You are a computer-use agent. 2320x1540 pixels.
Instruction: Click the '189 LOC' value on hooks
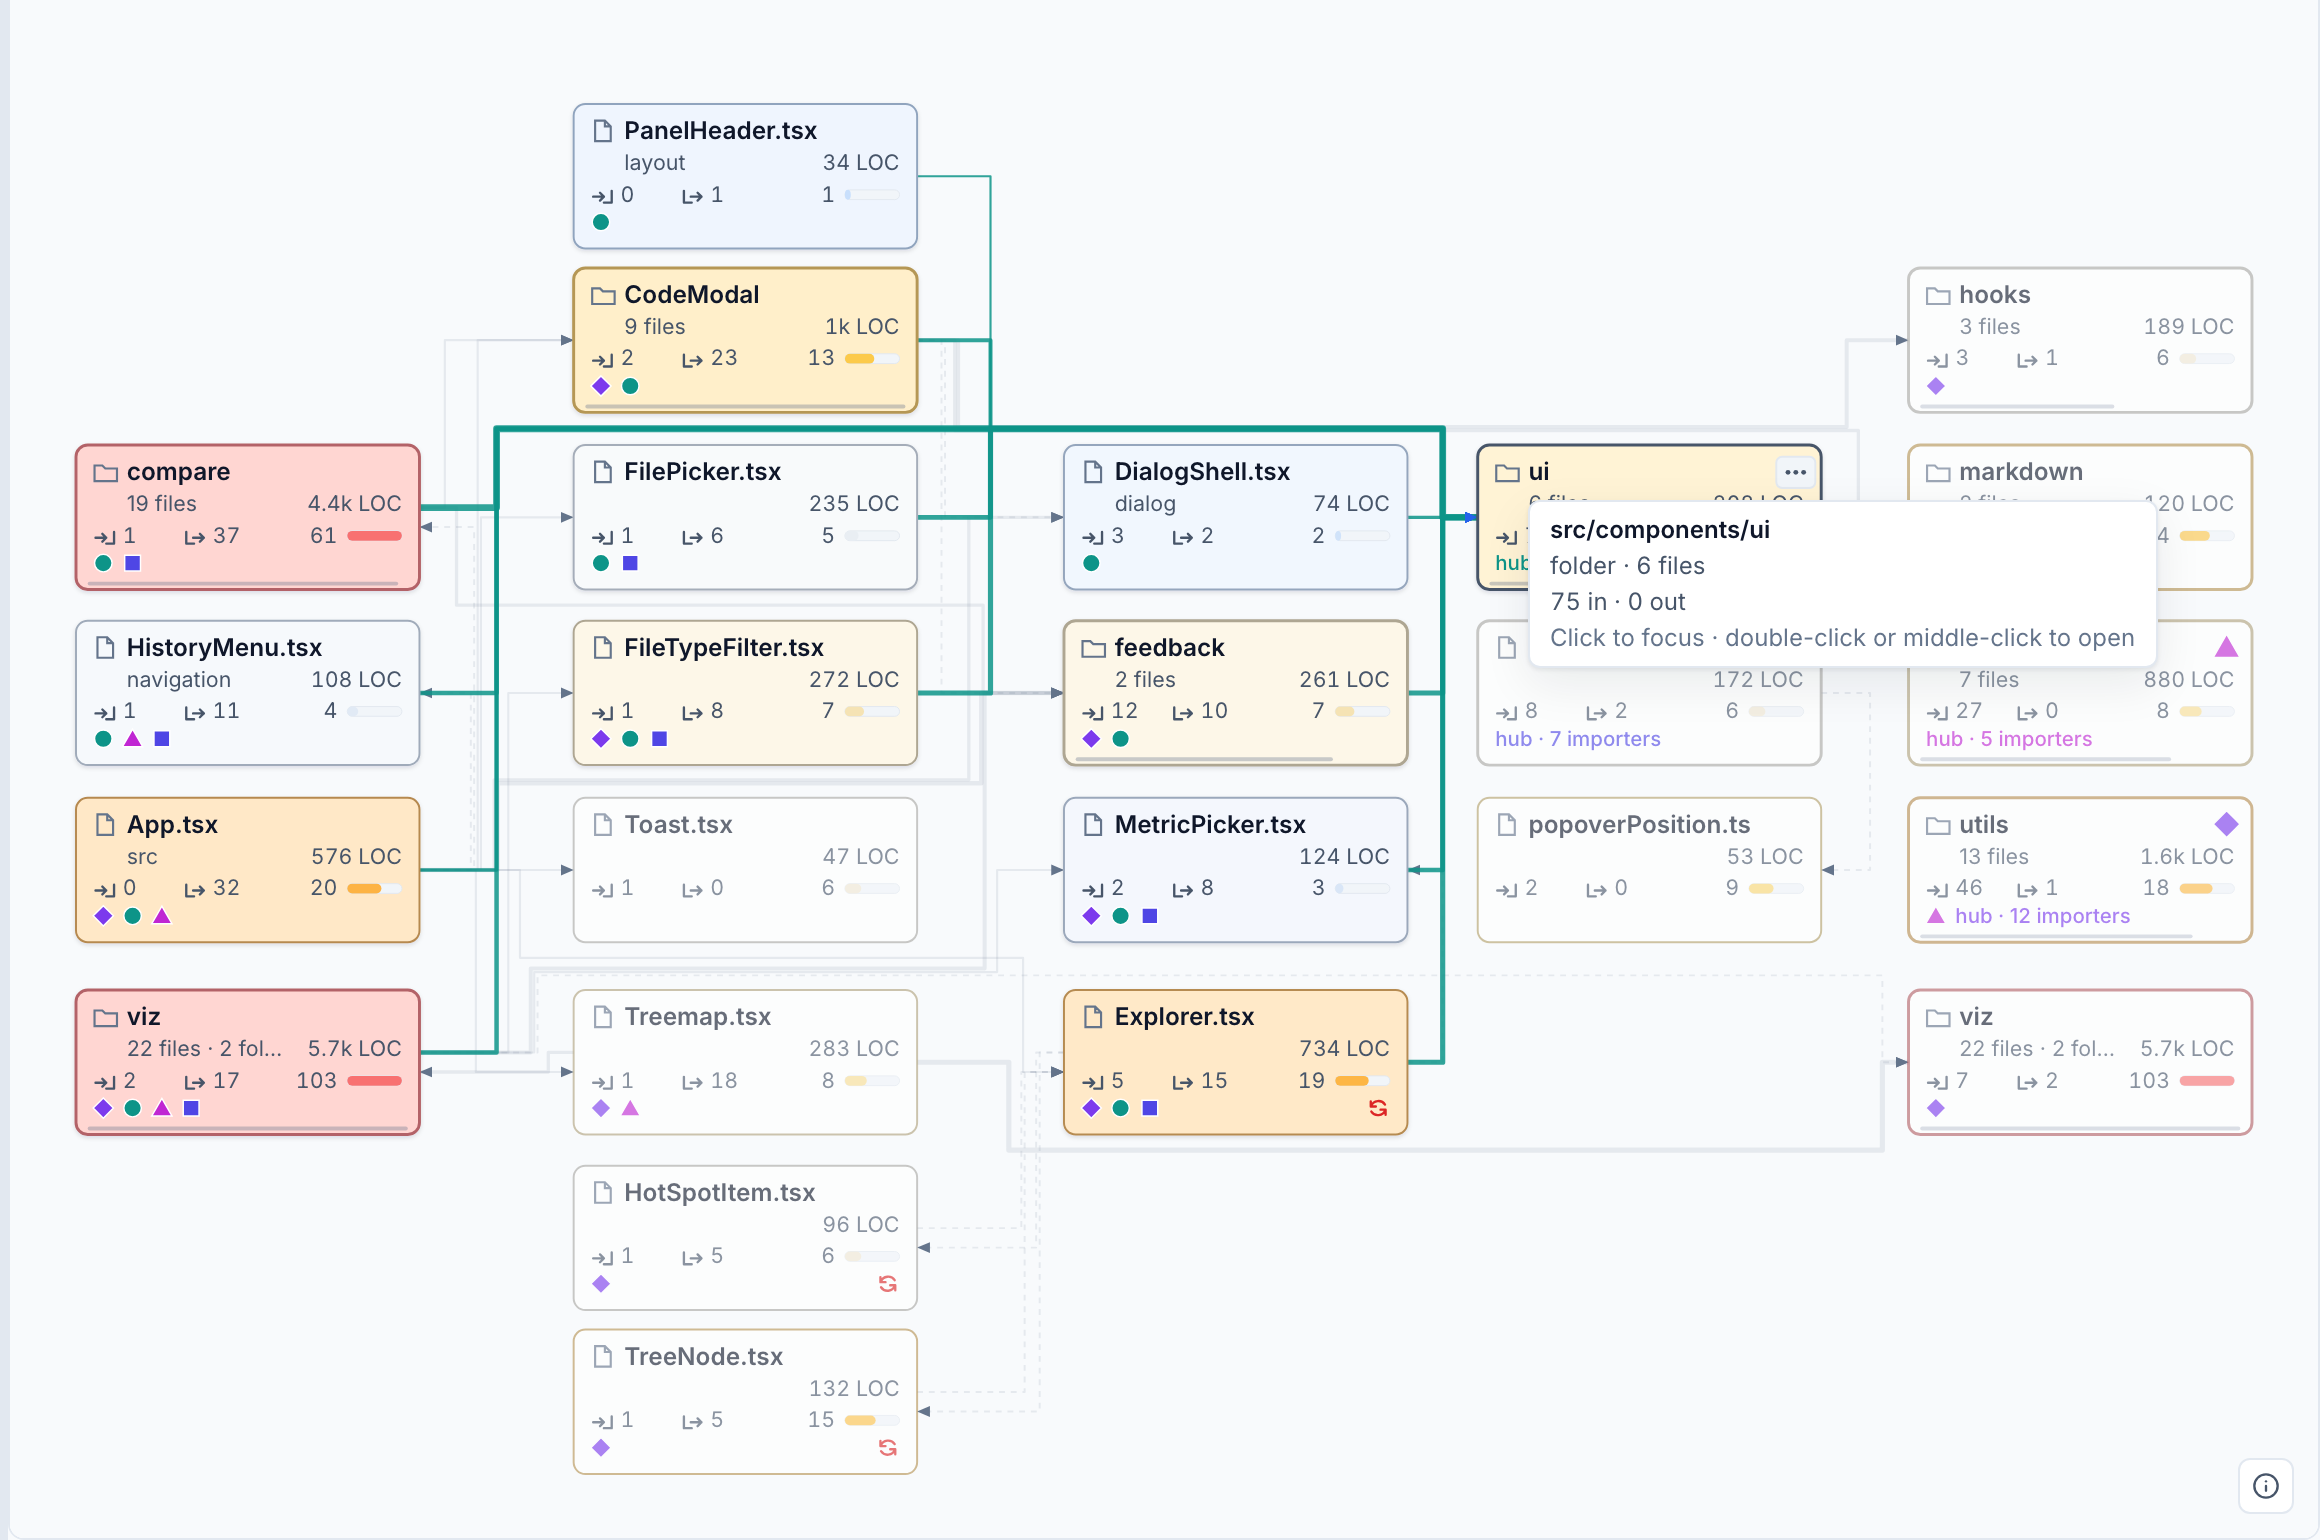2188,327
